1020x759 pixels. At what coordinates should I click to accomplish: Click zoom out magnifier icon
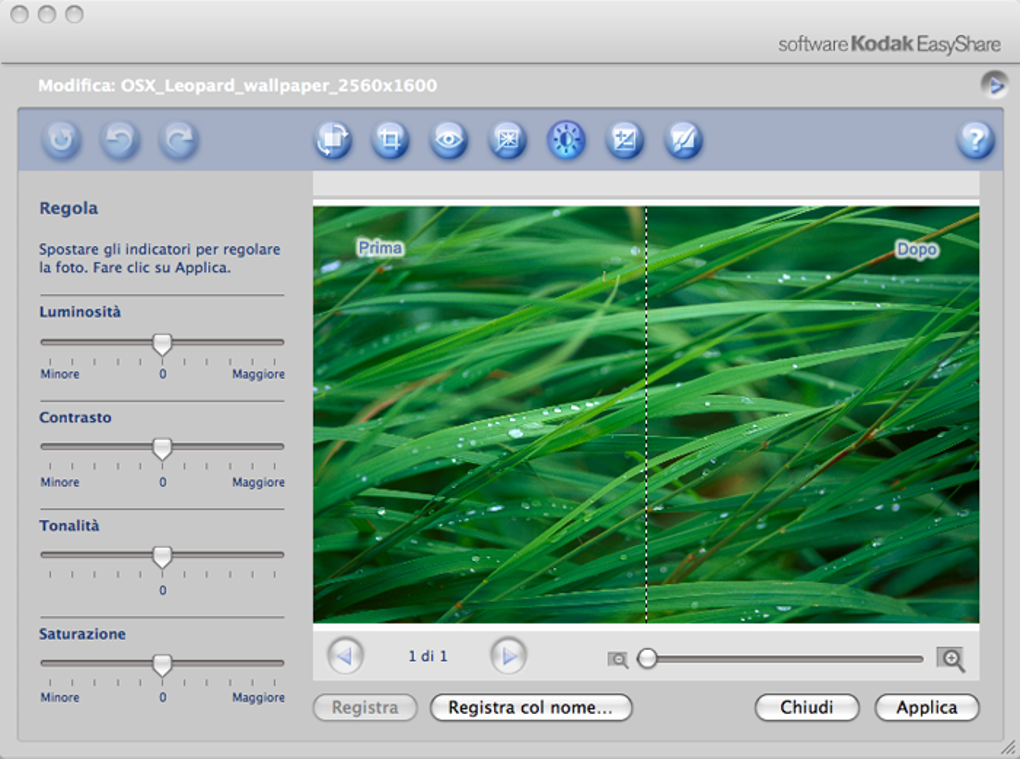point(617,659)
